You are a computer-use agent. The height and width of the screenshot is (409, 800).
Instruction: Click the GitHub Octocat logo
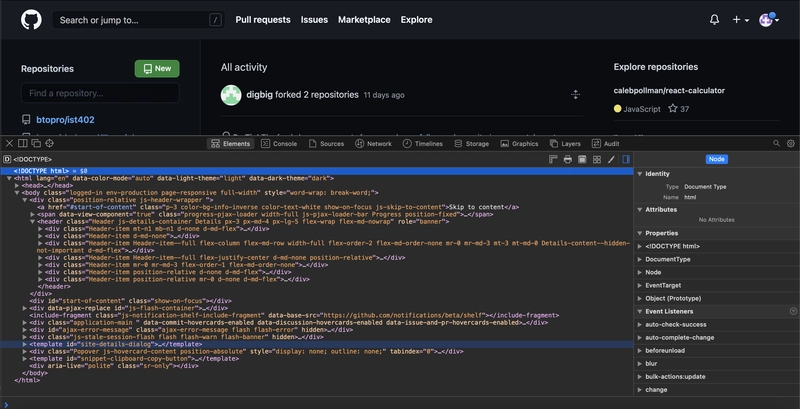[x=30, y=19]
